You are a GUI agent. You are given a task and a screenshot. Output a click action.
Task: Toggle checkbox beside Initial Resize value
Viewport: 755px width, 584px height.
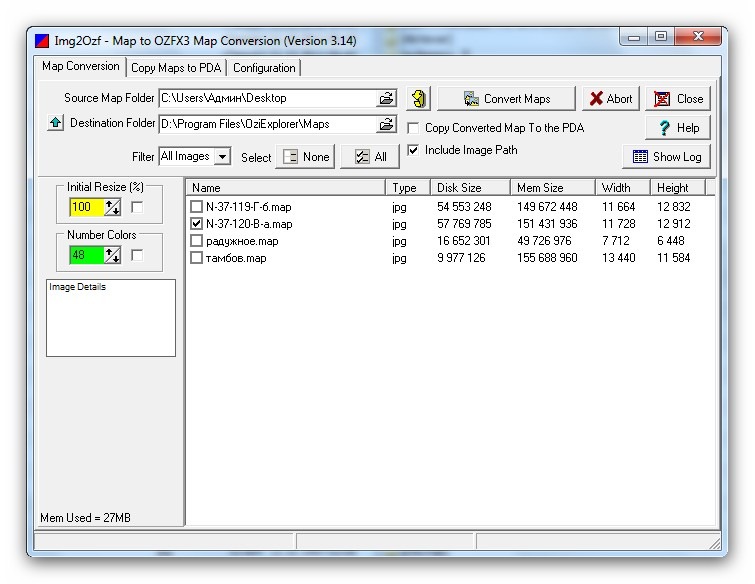pos(137,208)
